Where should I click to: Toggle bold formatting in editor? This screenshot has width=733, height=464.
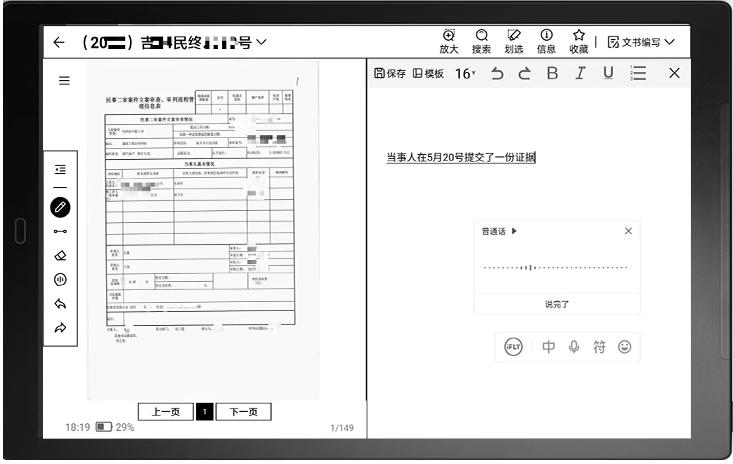click(x=551, y=73)
